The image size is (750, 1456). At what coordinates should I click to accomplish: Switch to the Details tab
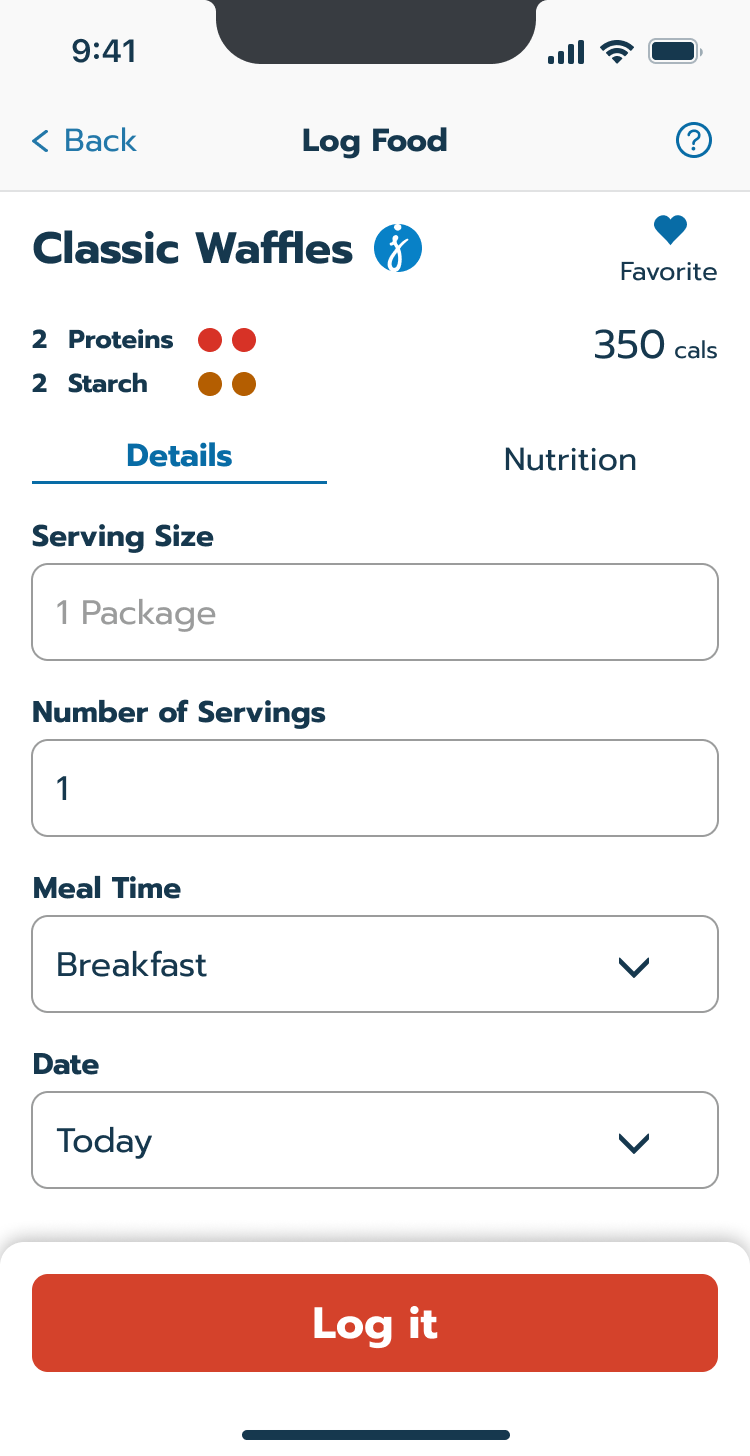pyautogui.click(x=179, y=457)
